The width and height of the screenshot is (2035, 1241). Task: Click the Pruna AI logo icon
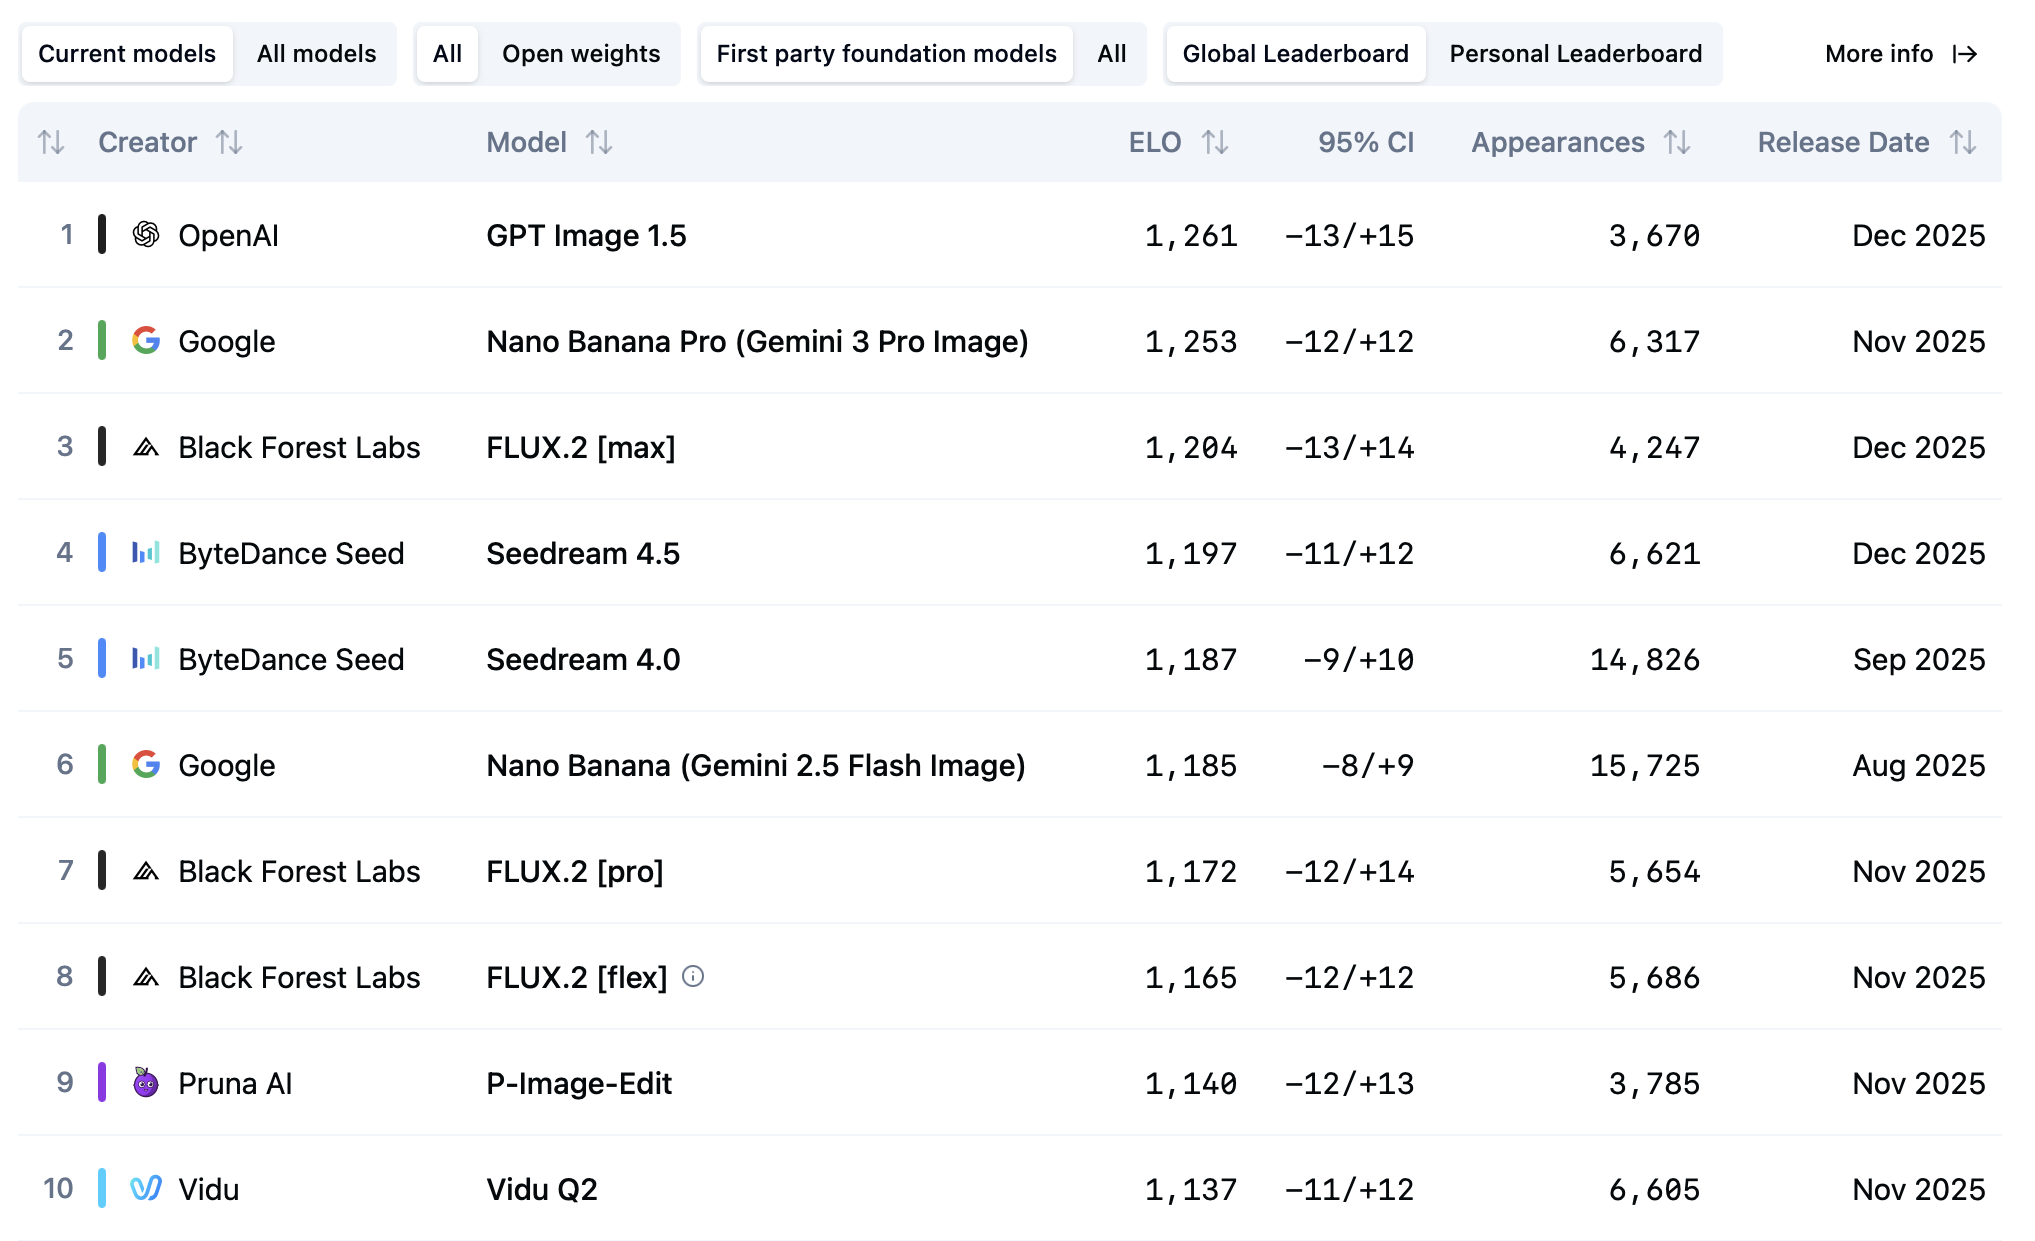(146, 1082)
